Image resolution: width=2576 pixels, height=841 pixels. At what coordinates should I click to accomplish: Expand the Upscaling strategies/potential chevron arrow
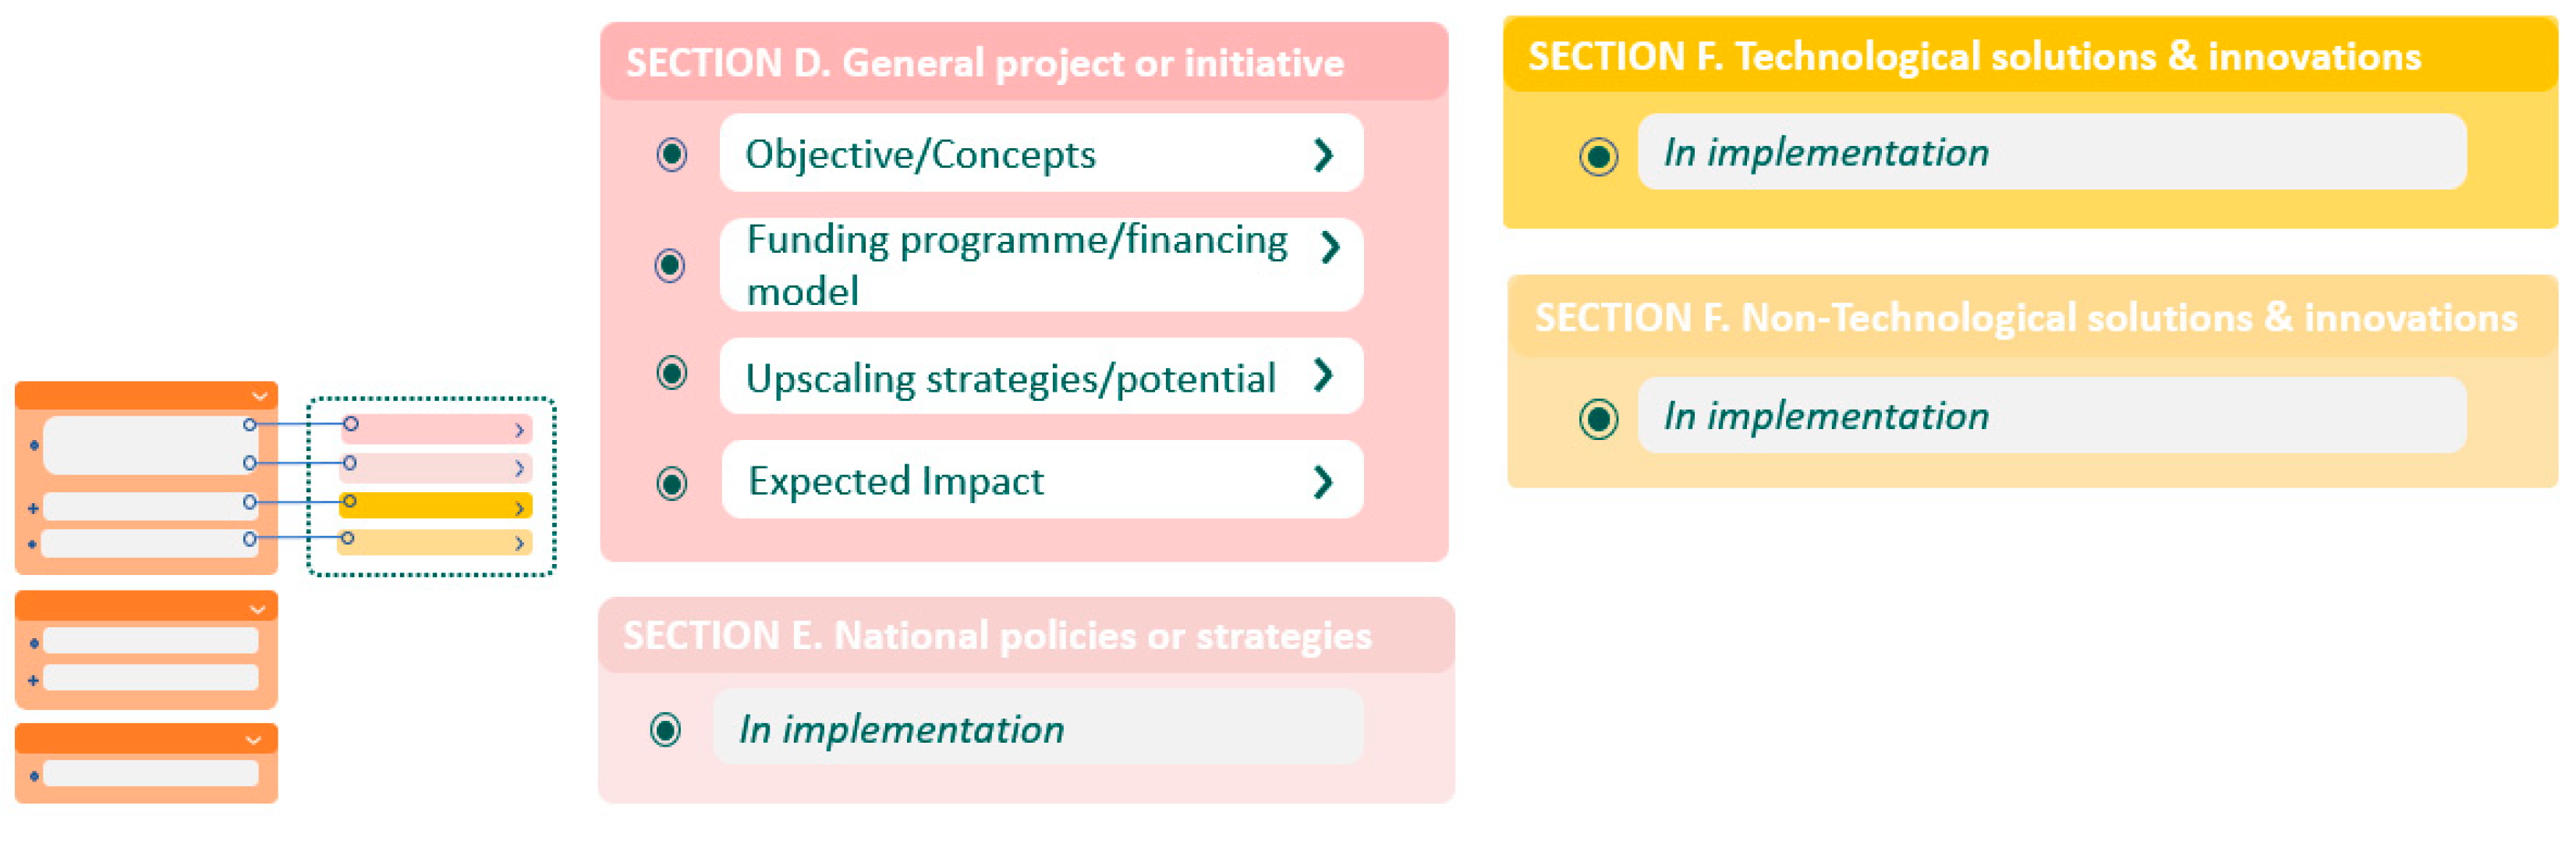[1323, 375]
